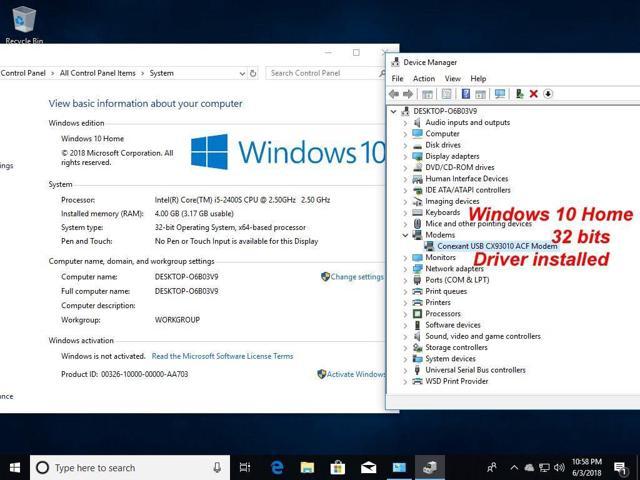
Task: Click Read the Microsoft Software License Terms
Action: coord(222,356)
